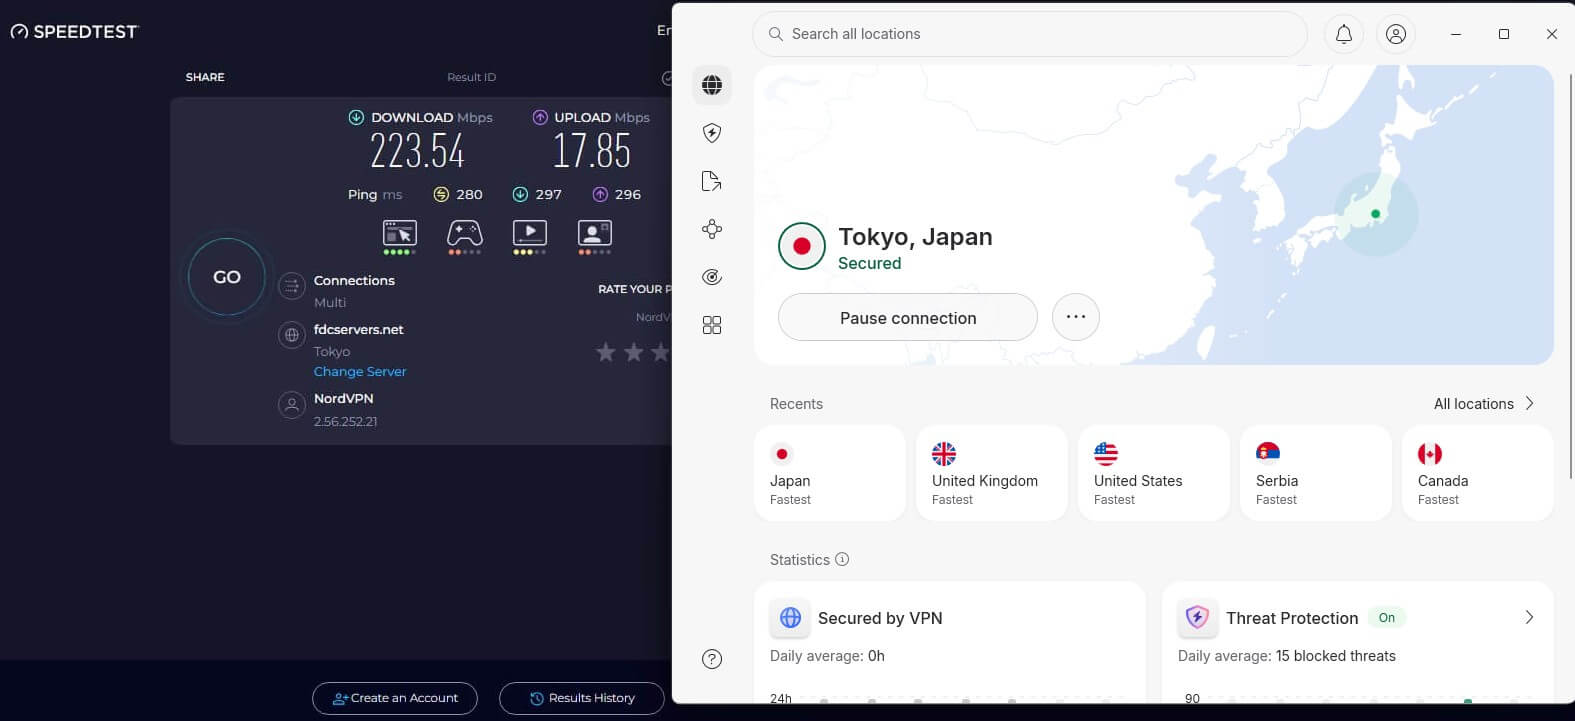Screen dimensions: 1575x721
Task: Connect to recent United Kingdom Fastest
Action: (992, 473)
